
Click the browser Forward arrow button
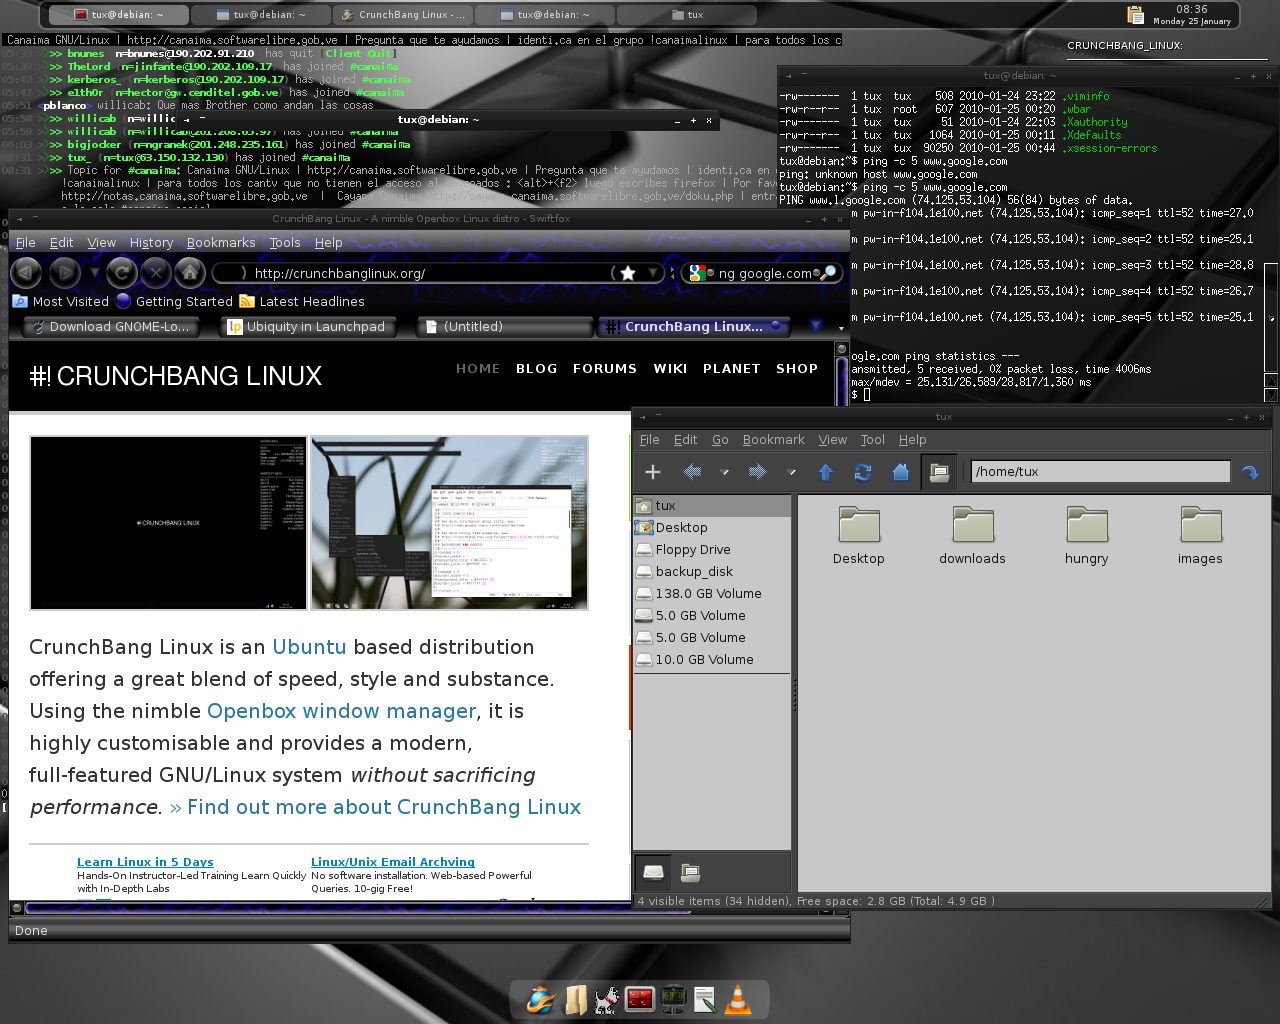(65, 272)
